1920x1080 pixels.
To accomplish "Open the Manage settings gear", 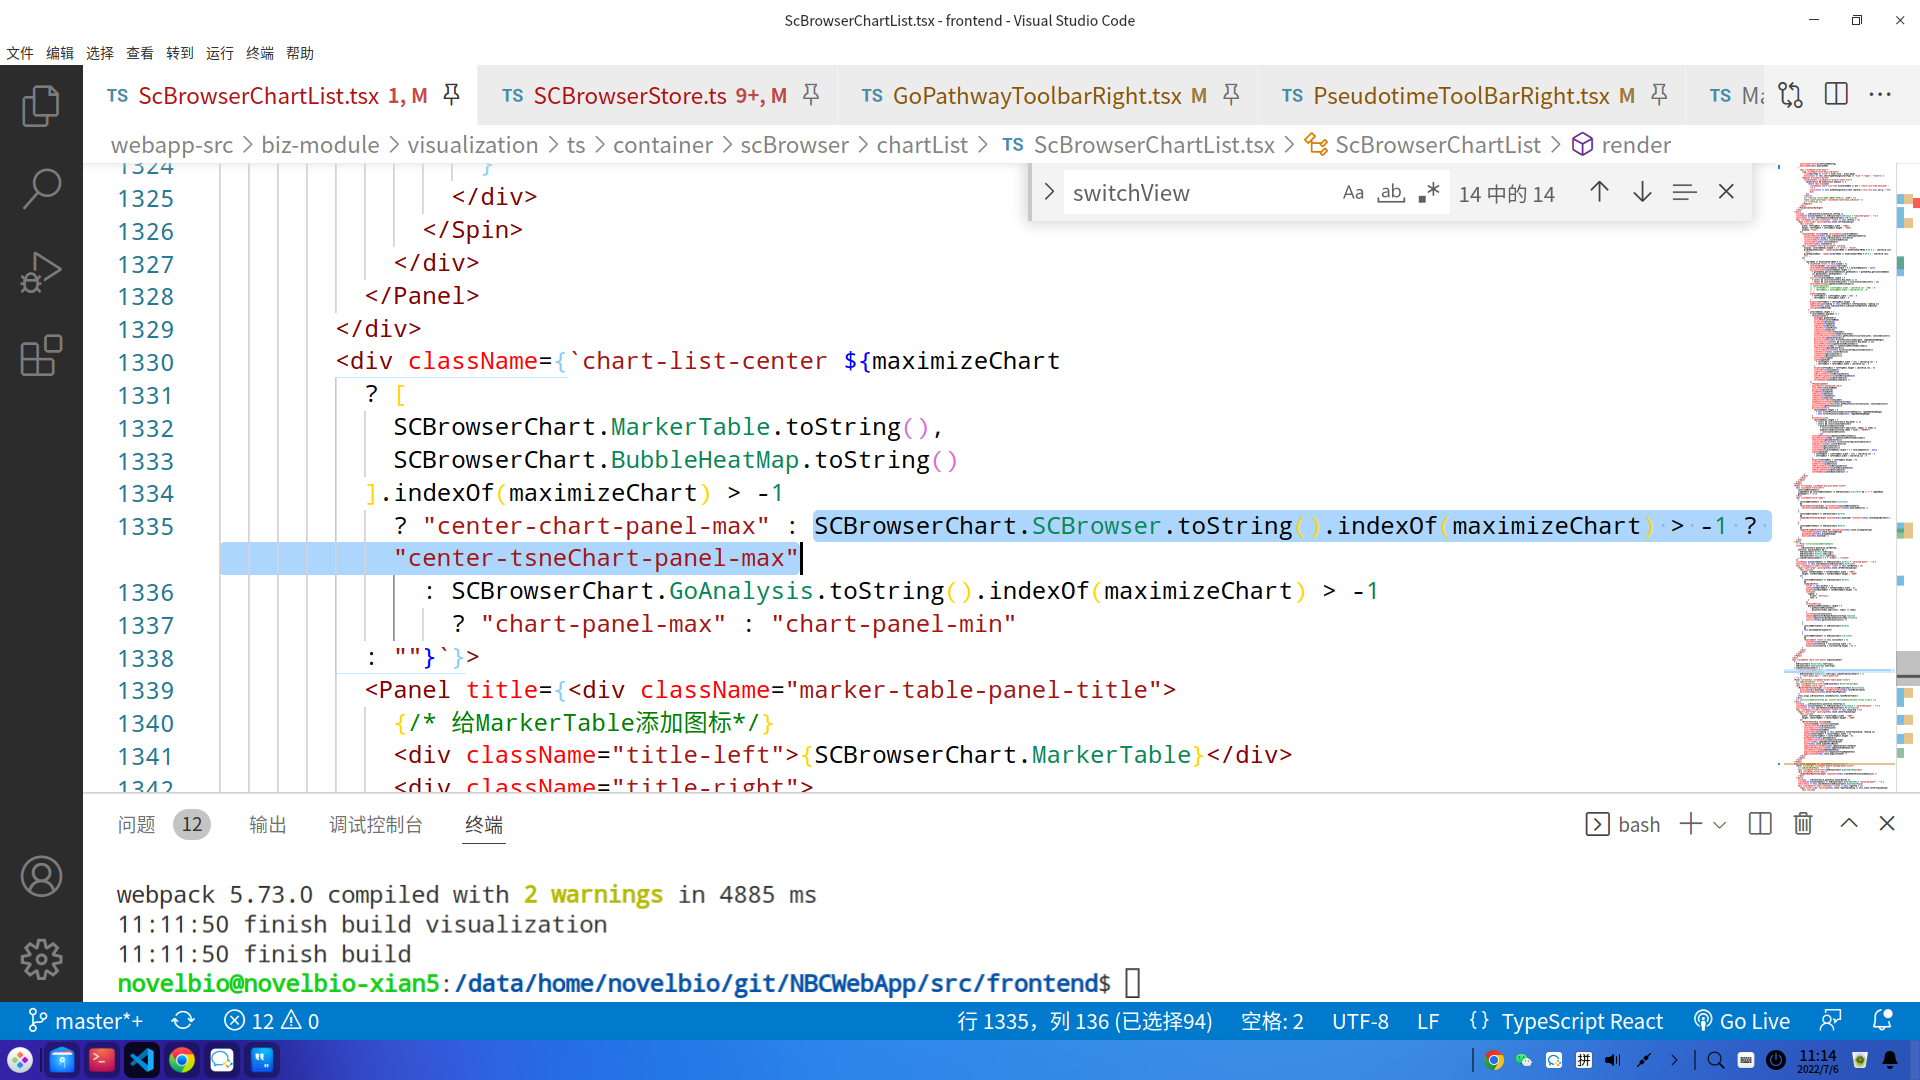I will [41, 959].
